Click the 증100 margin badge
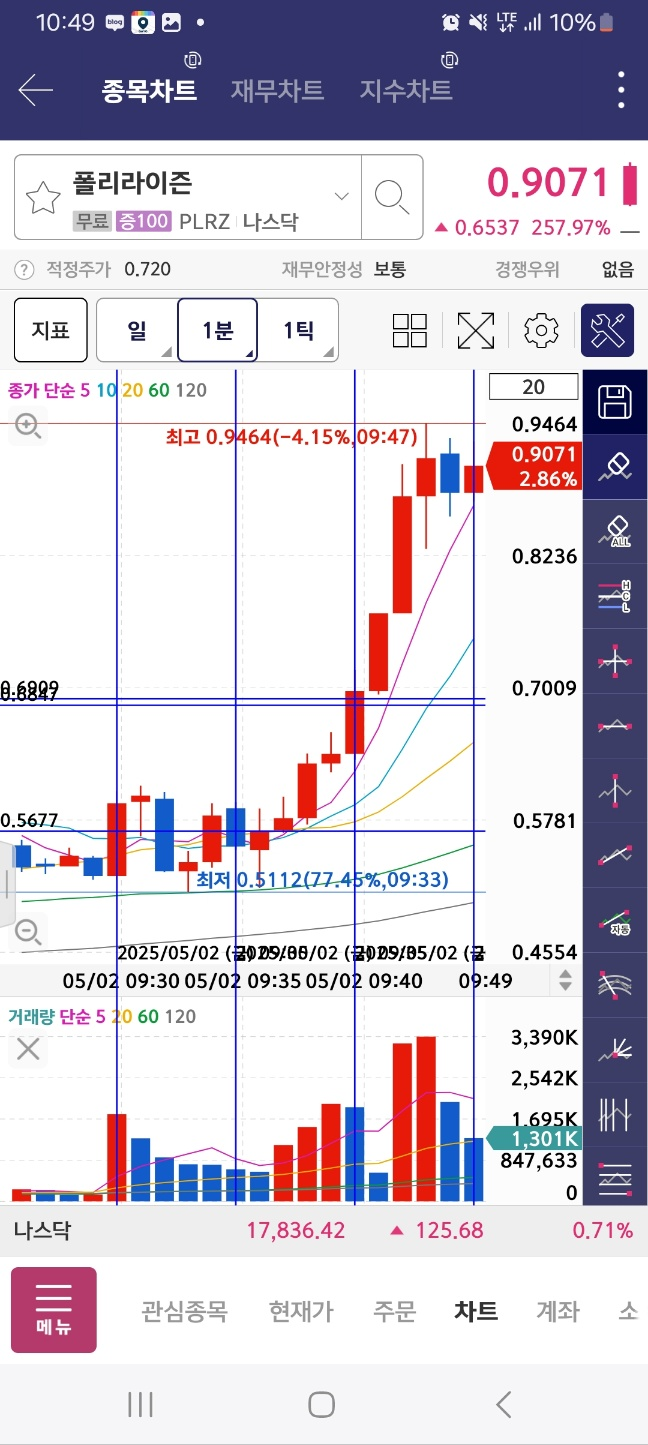648x1445 pixels. pos(144,222)
